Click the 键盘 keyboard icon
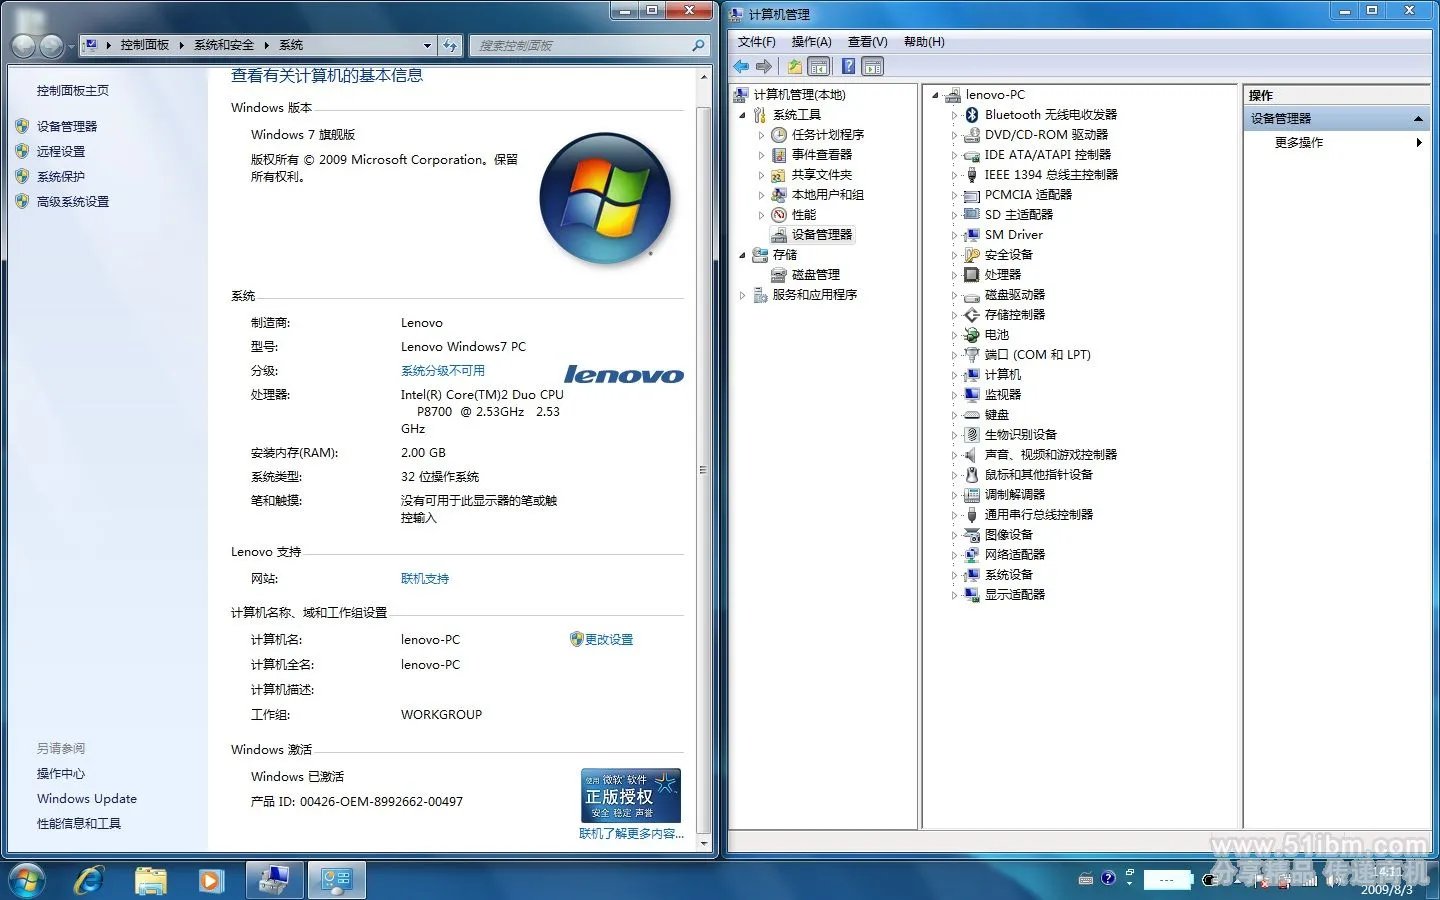 tap(971, 415)
